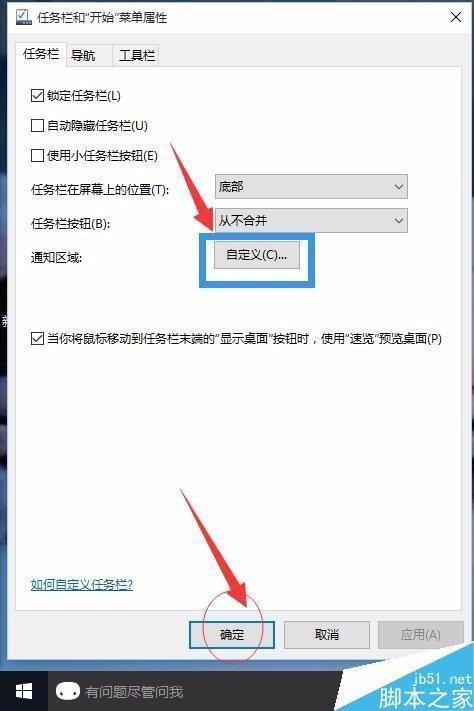474x711 pixels.
Task: Click the chevron arrow on 底部 combo box
Action: (399, 186)
